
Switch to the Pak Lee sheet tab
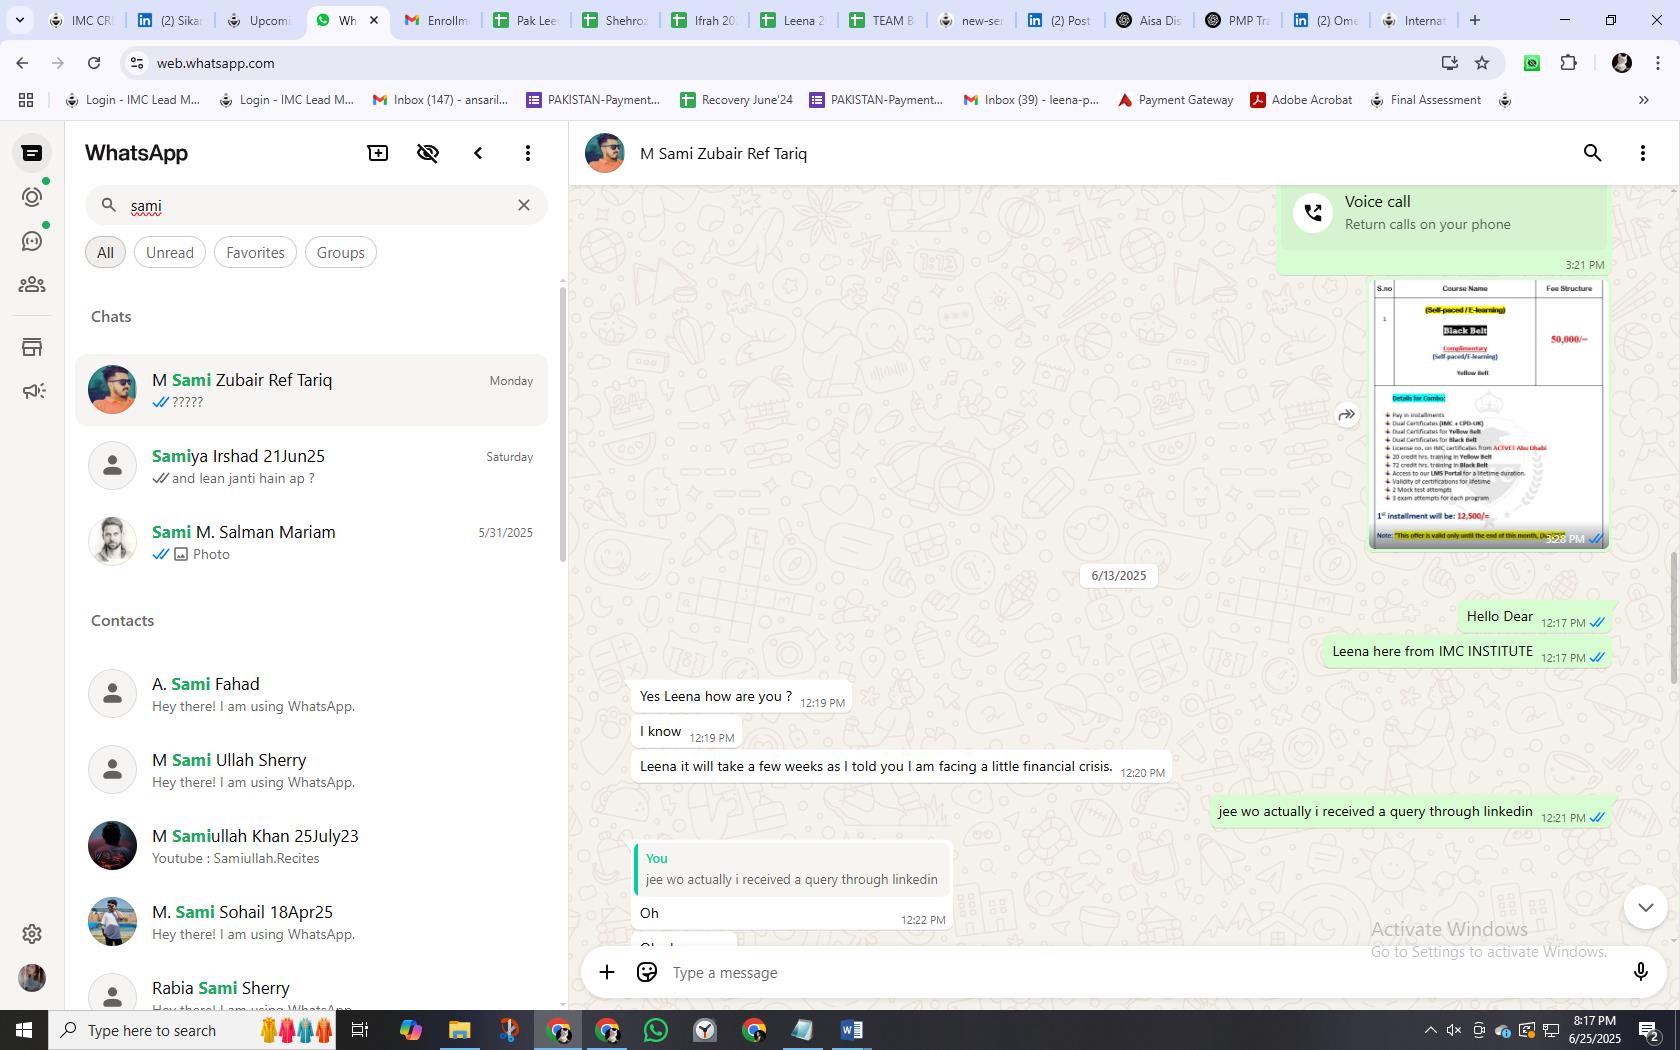click(525, 20)
